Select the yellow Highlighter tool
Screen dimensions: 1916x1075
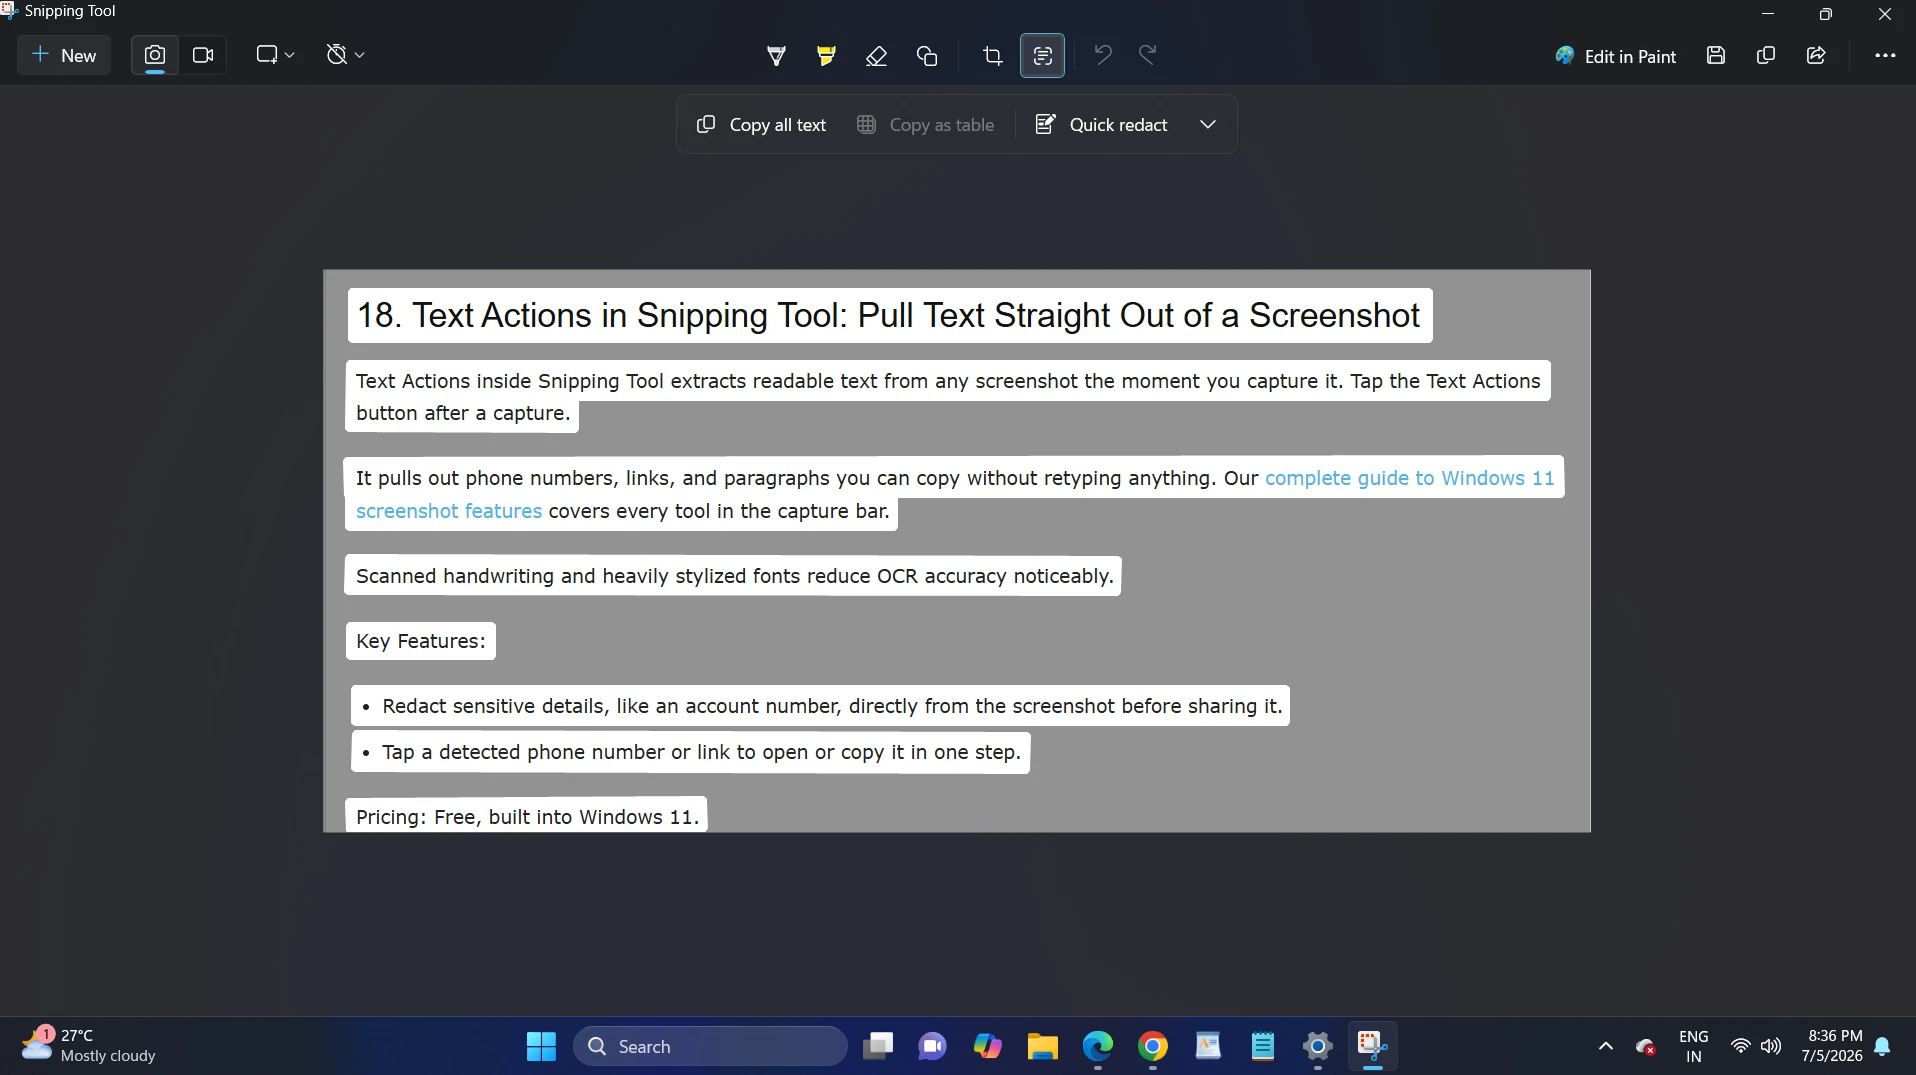tap(826, 56)
